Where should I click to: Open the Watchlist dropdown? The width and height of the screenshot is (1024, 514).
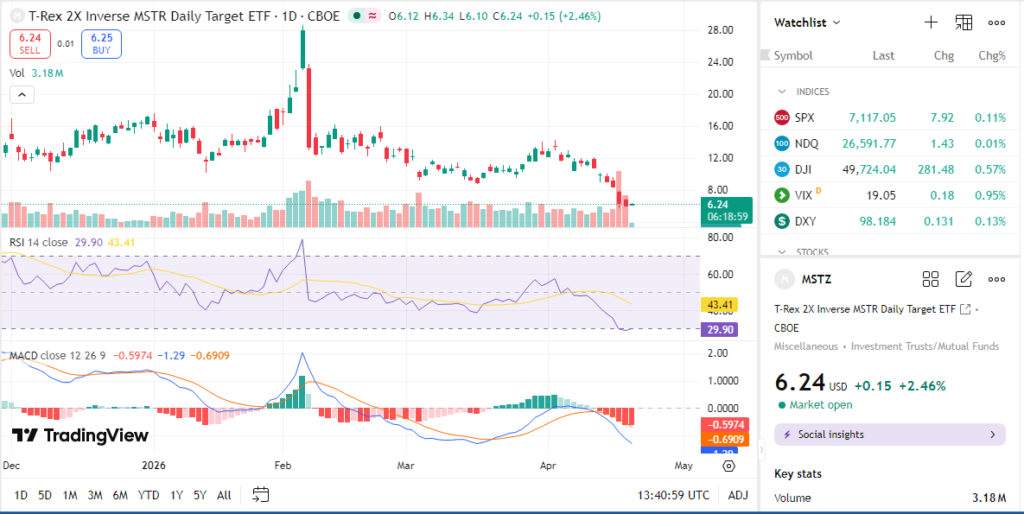[808, 22]
